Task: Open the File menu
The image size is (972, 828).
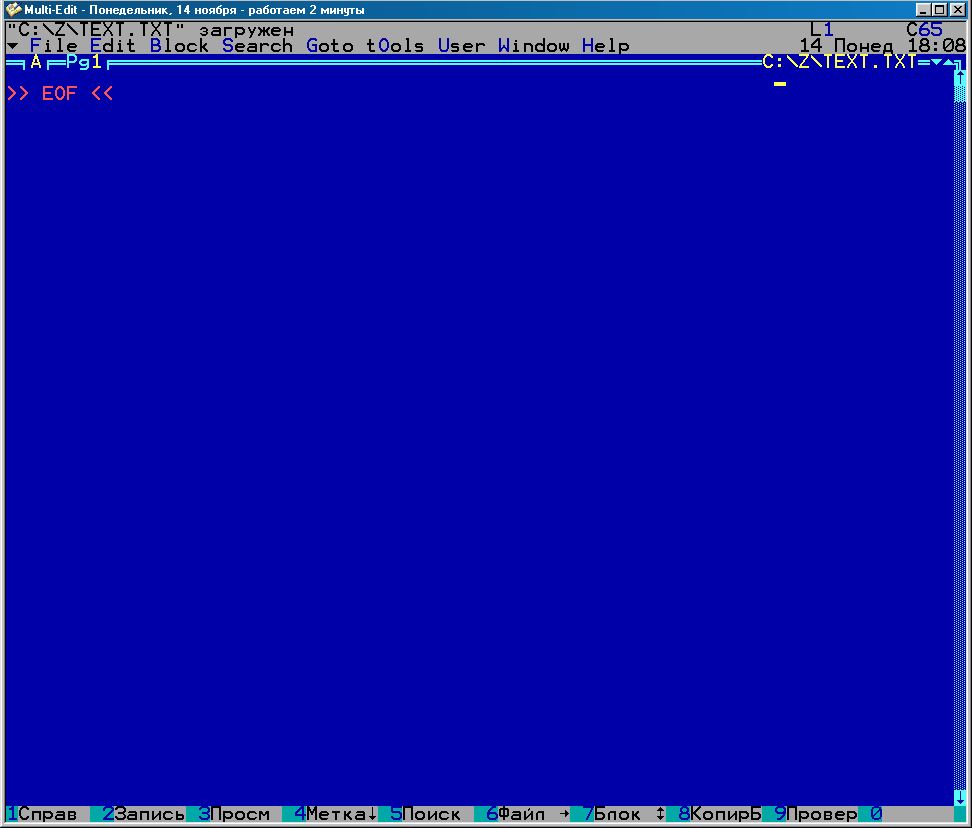Action: [53, 46]
